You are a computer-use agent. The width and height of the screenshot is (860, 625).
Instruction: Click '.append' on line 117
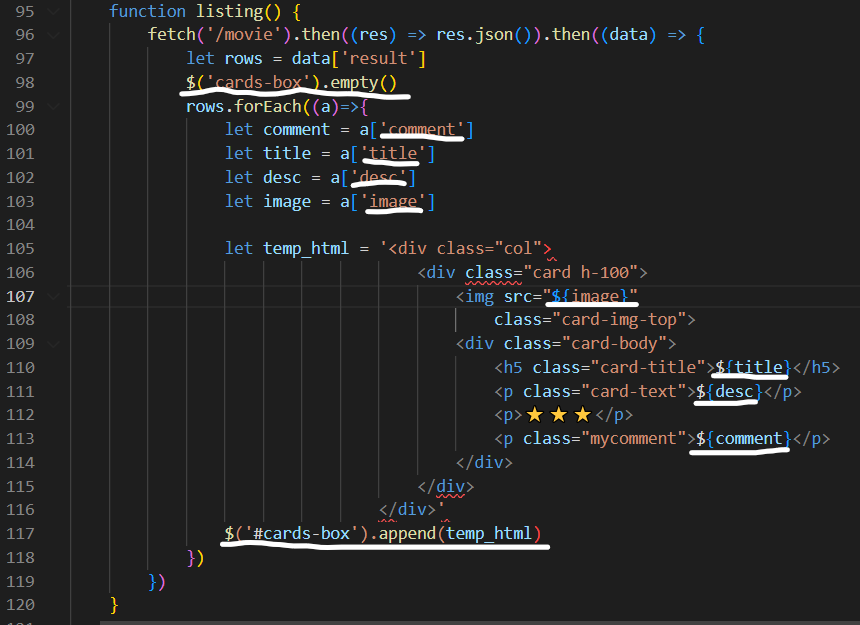tap(403, 533)
